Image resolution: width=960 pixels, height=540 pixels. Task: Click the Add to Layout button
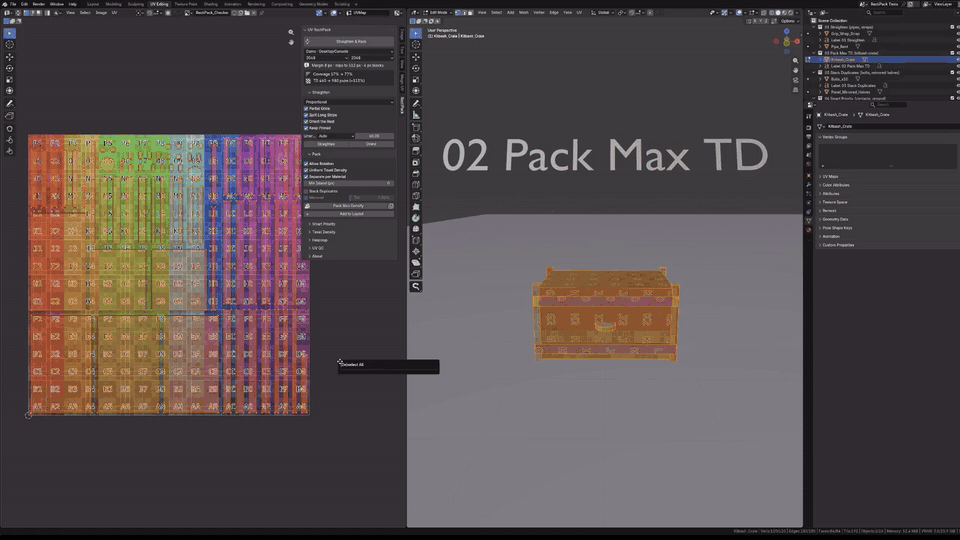349,214
